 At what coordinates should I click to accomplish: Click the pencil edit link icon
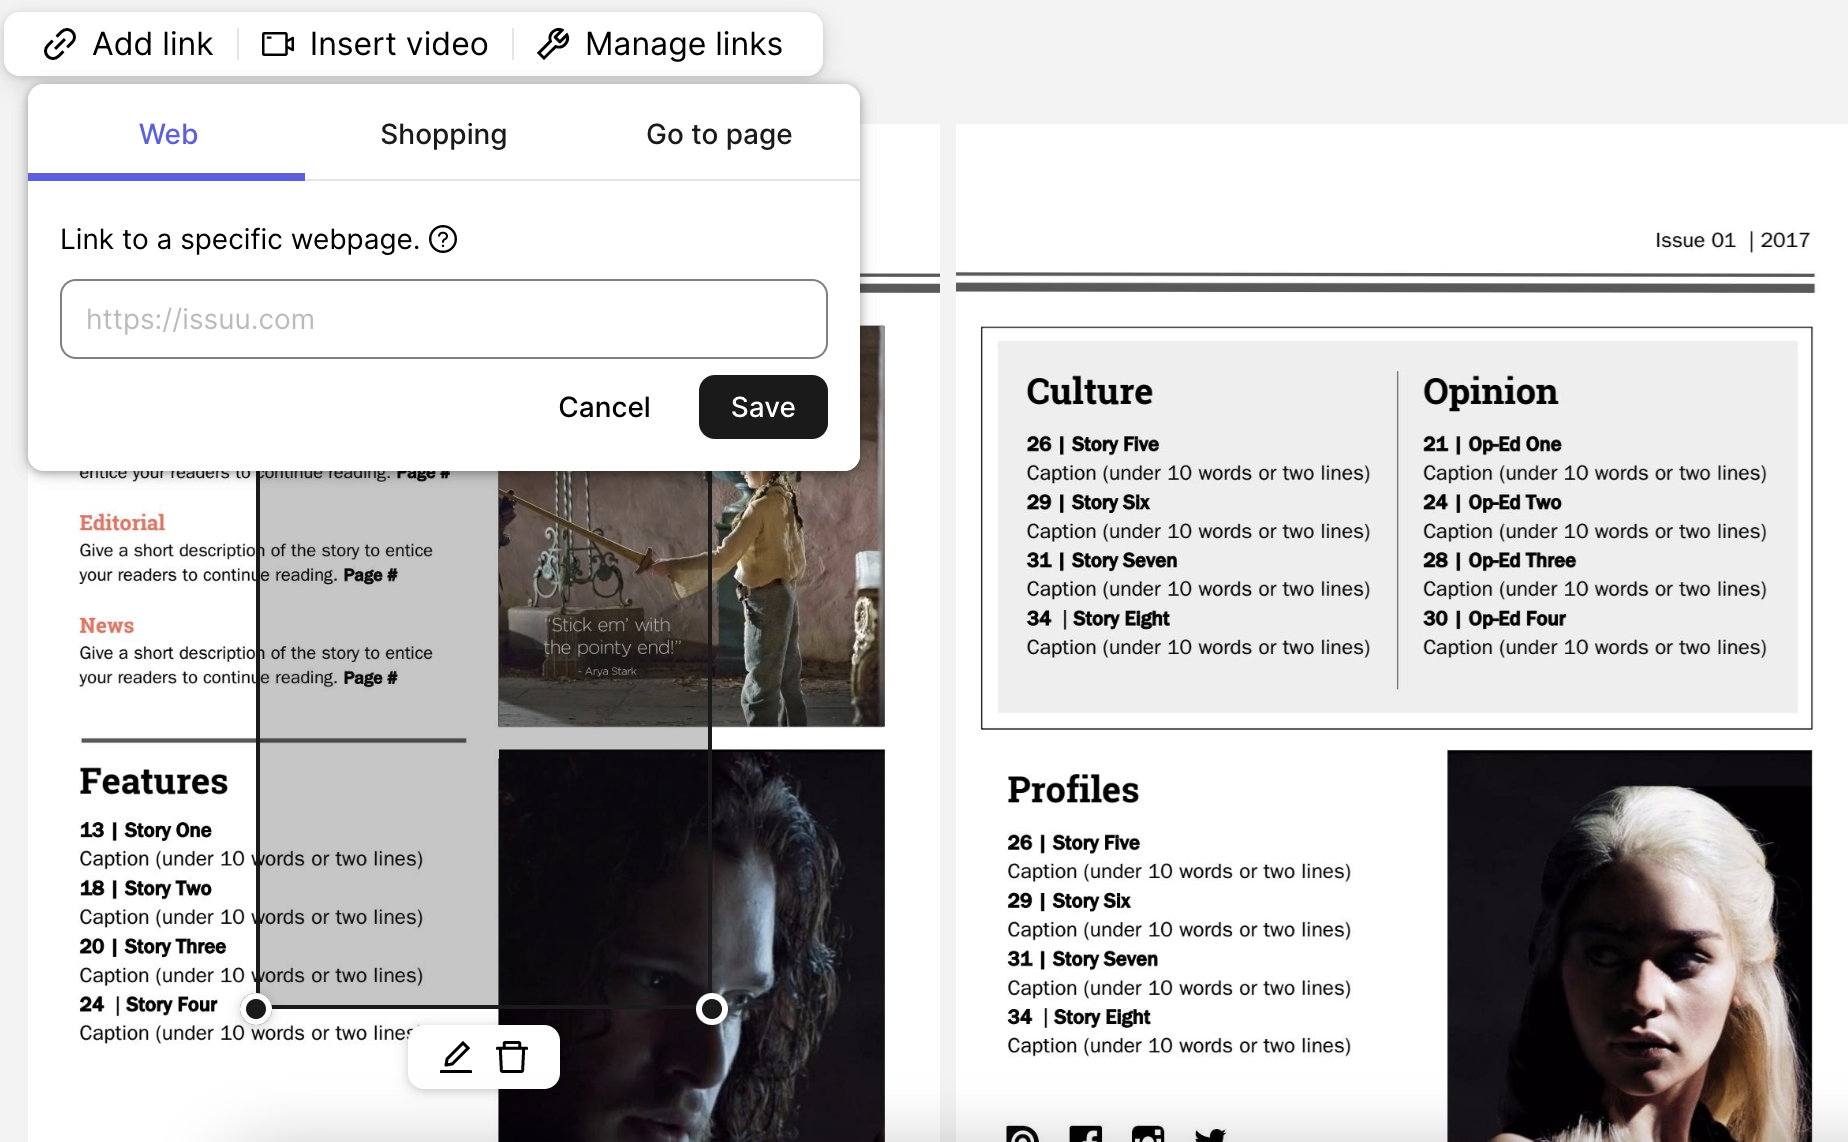456,1056
